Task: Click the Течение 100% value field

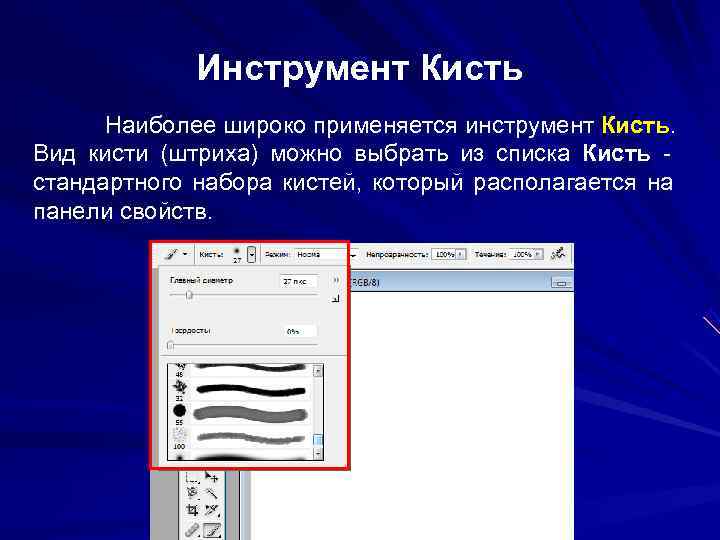Action: tap(522, 254)
